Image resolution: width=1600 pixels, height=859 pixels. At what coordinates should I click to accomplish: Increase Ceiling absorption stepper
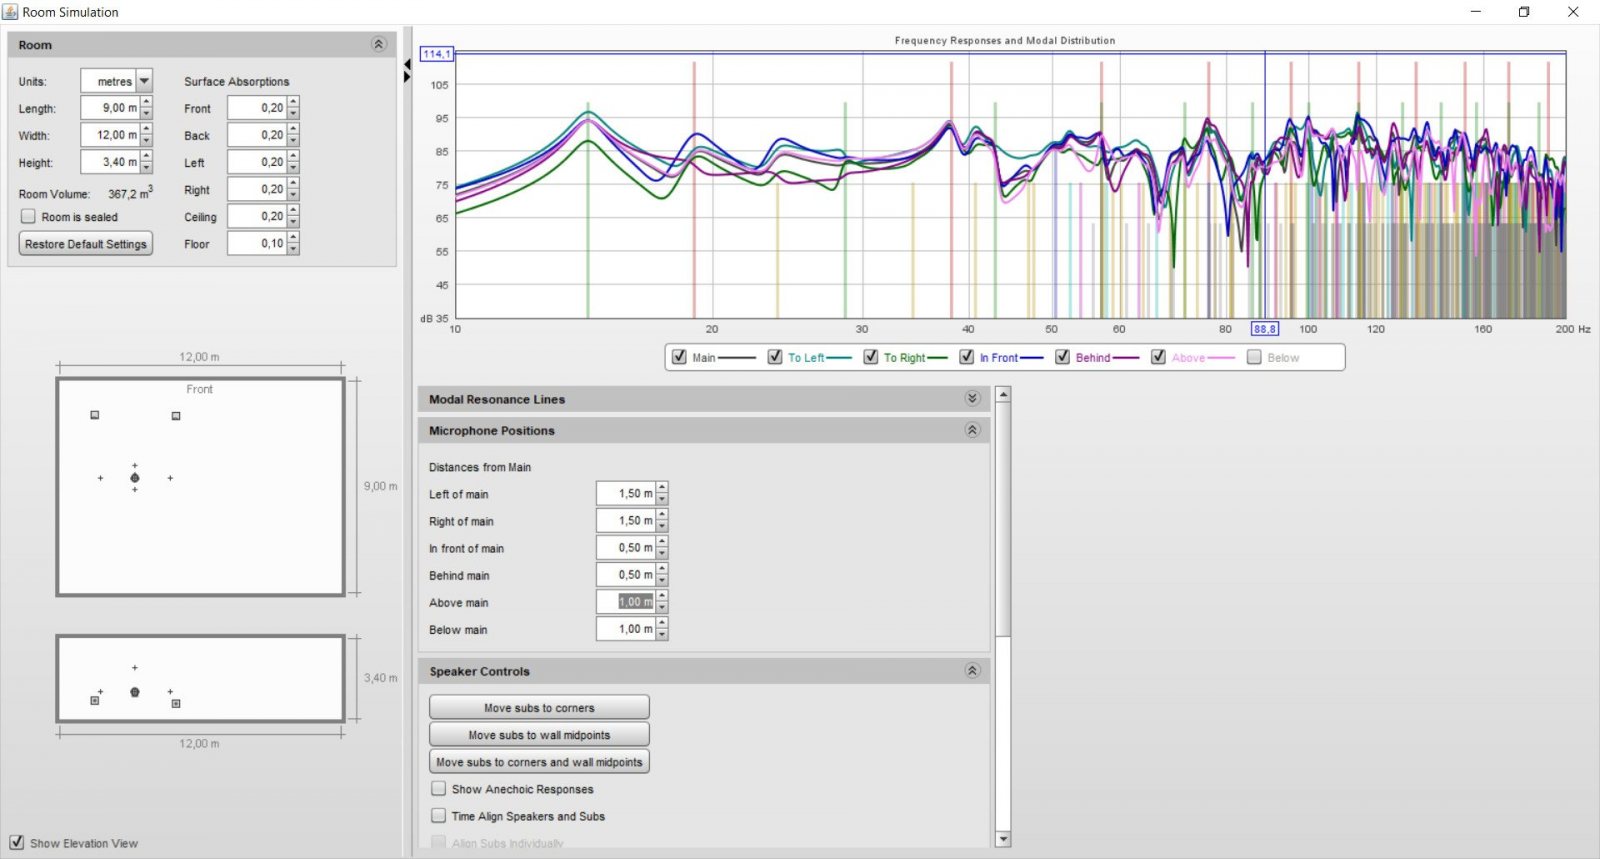[293, 210]
